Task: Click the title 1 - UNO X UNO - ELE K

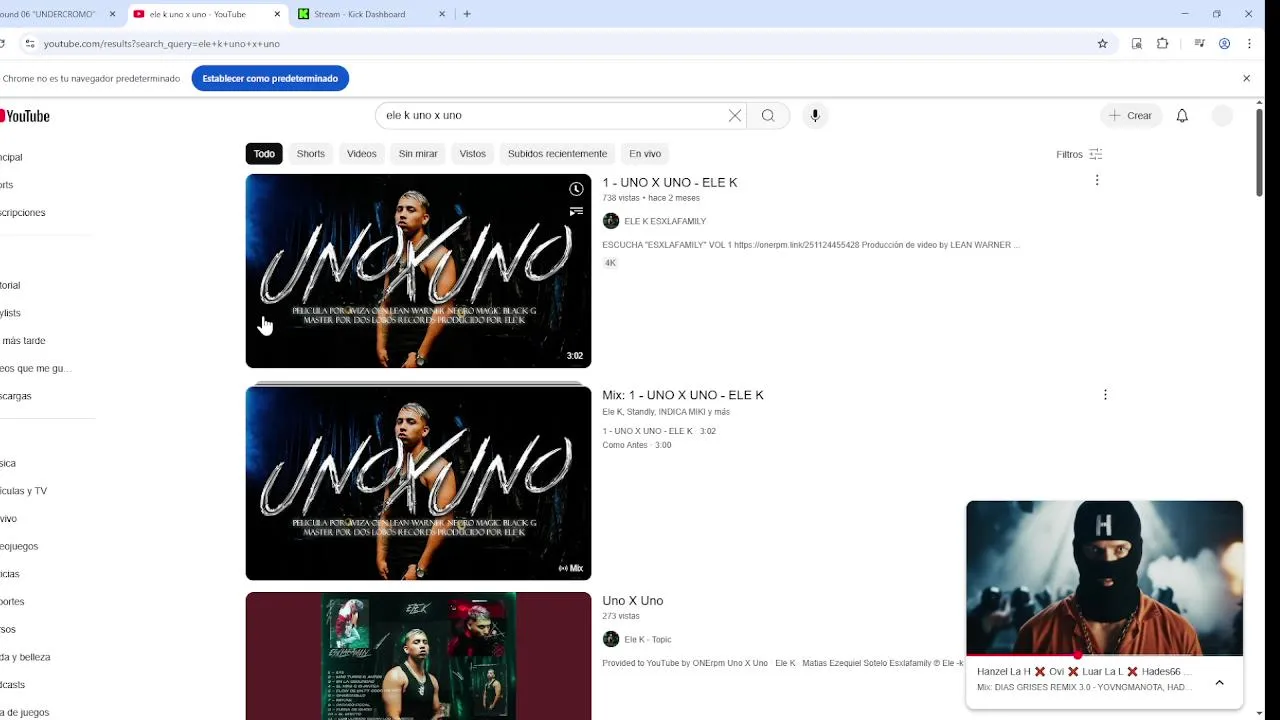Action: pos(670,182)
